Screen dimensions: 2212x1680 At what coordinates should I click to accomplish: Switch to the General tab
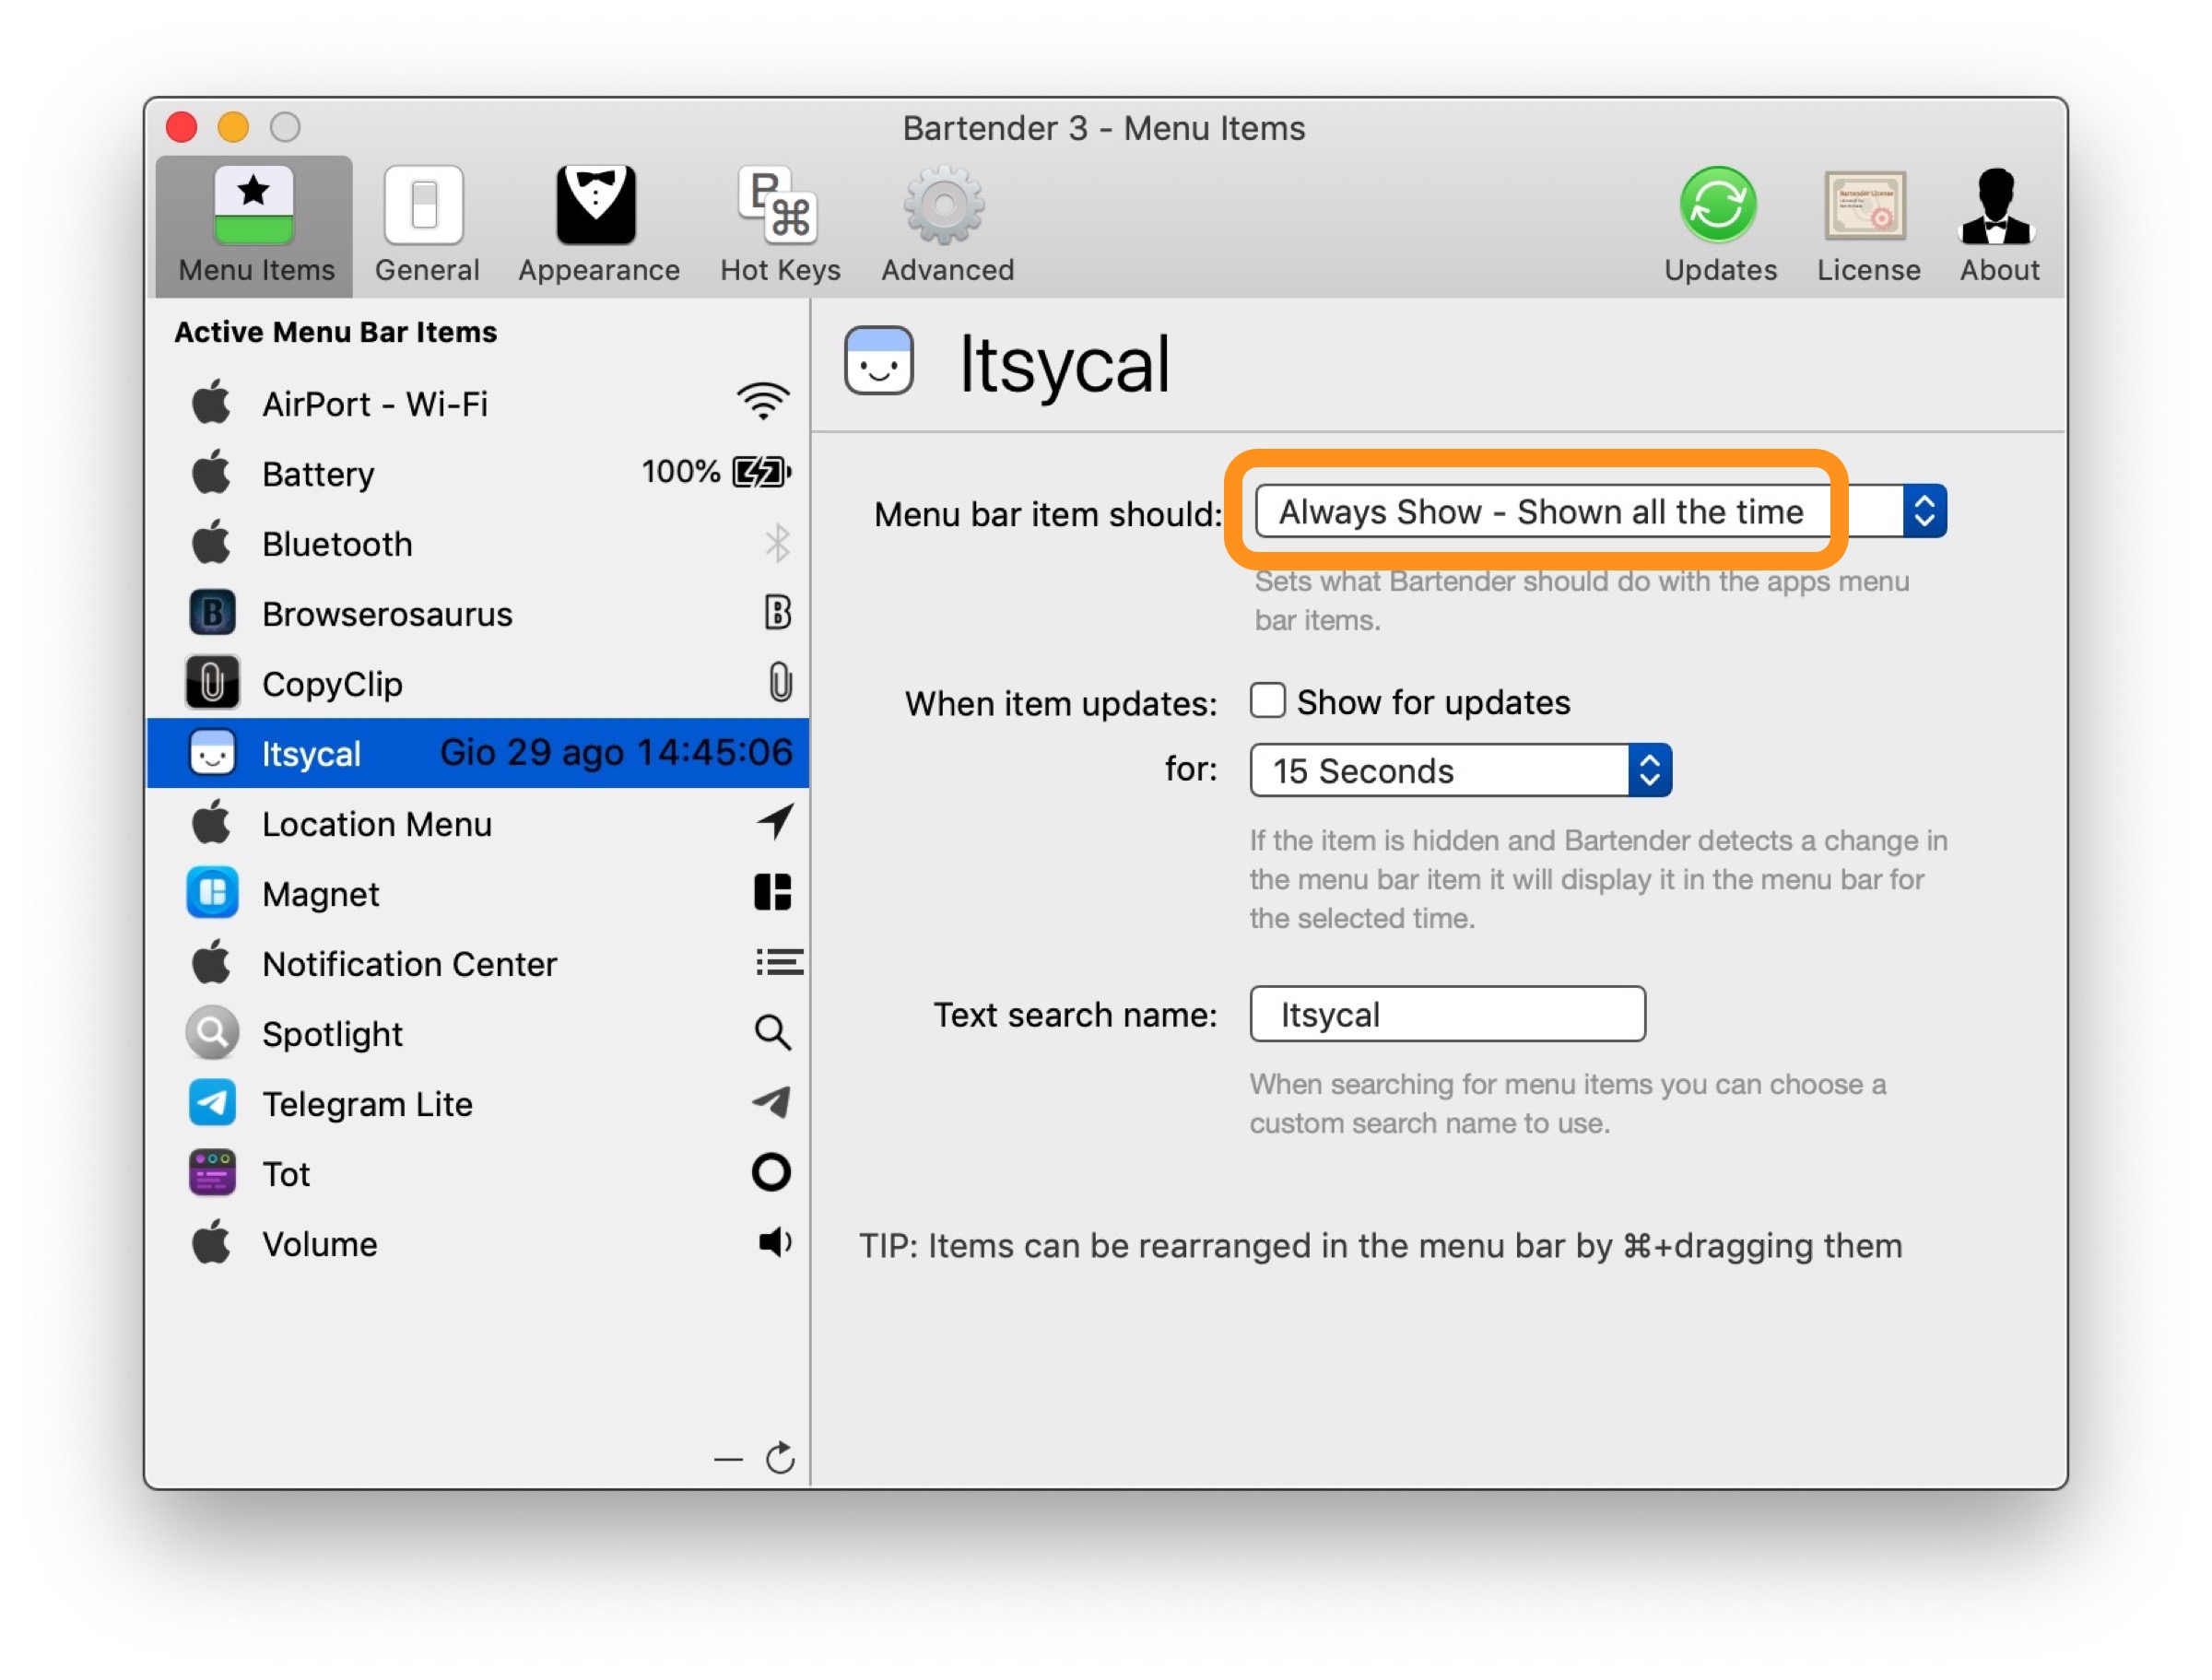pos(426,223)
